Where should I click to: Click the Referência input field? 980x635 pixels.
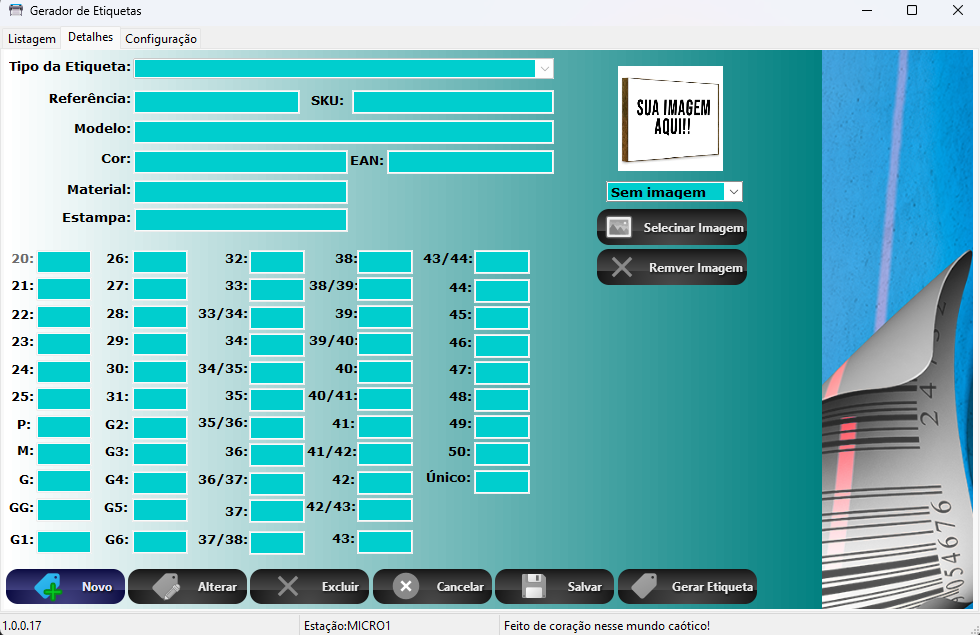tap(217, 101)
